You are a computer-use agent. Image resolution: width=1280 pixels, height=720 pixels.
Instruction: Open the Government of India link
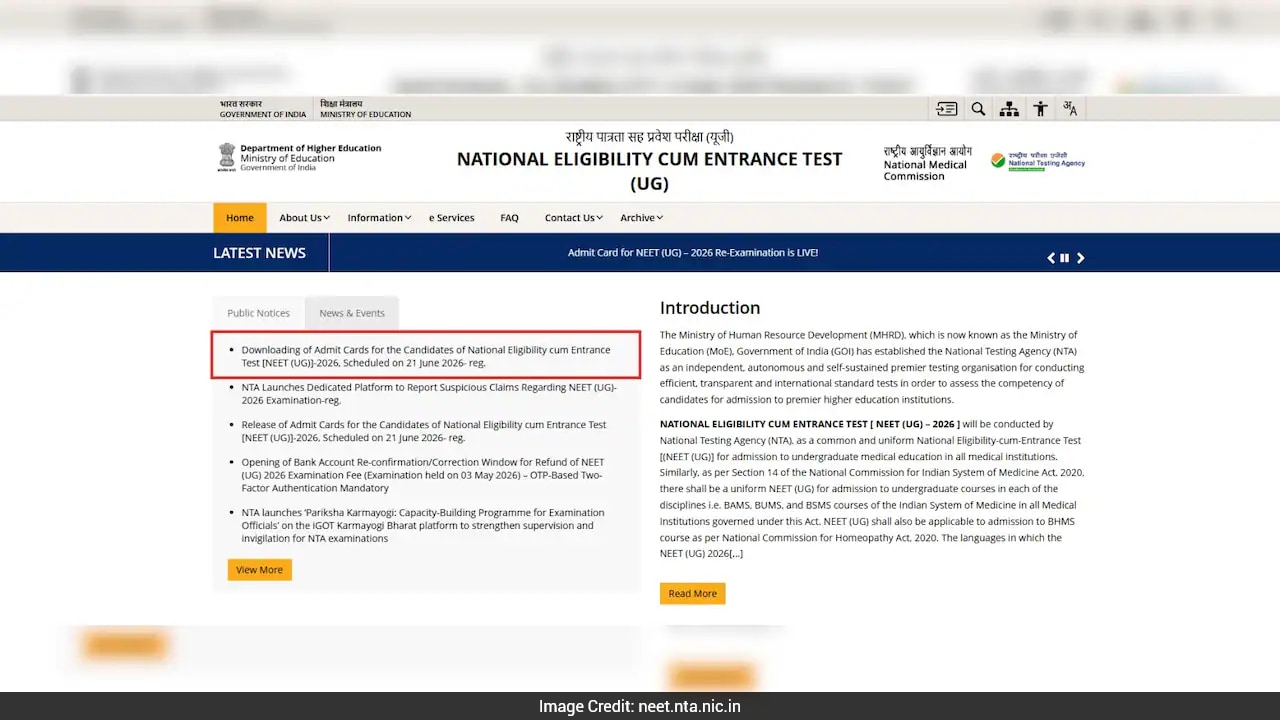[263, 109]
